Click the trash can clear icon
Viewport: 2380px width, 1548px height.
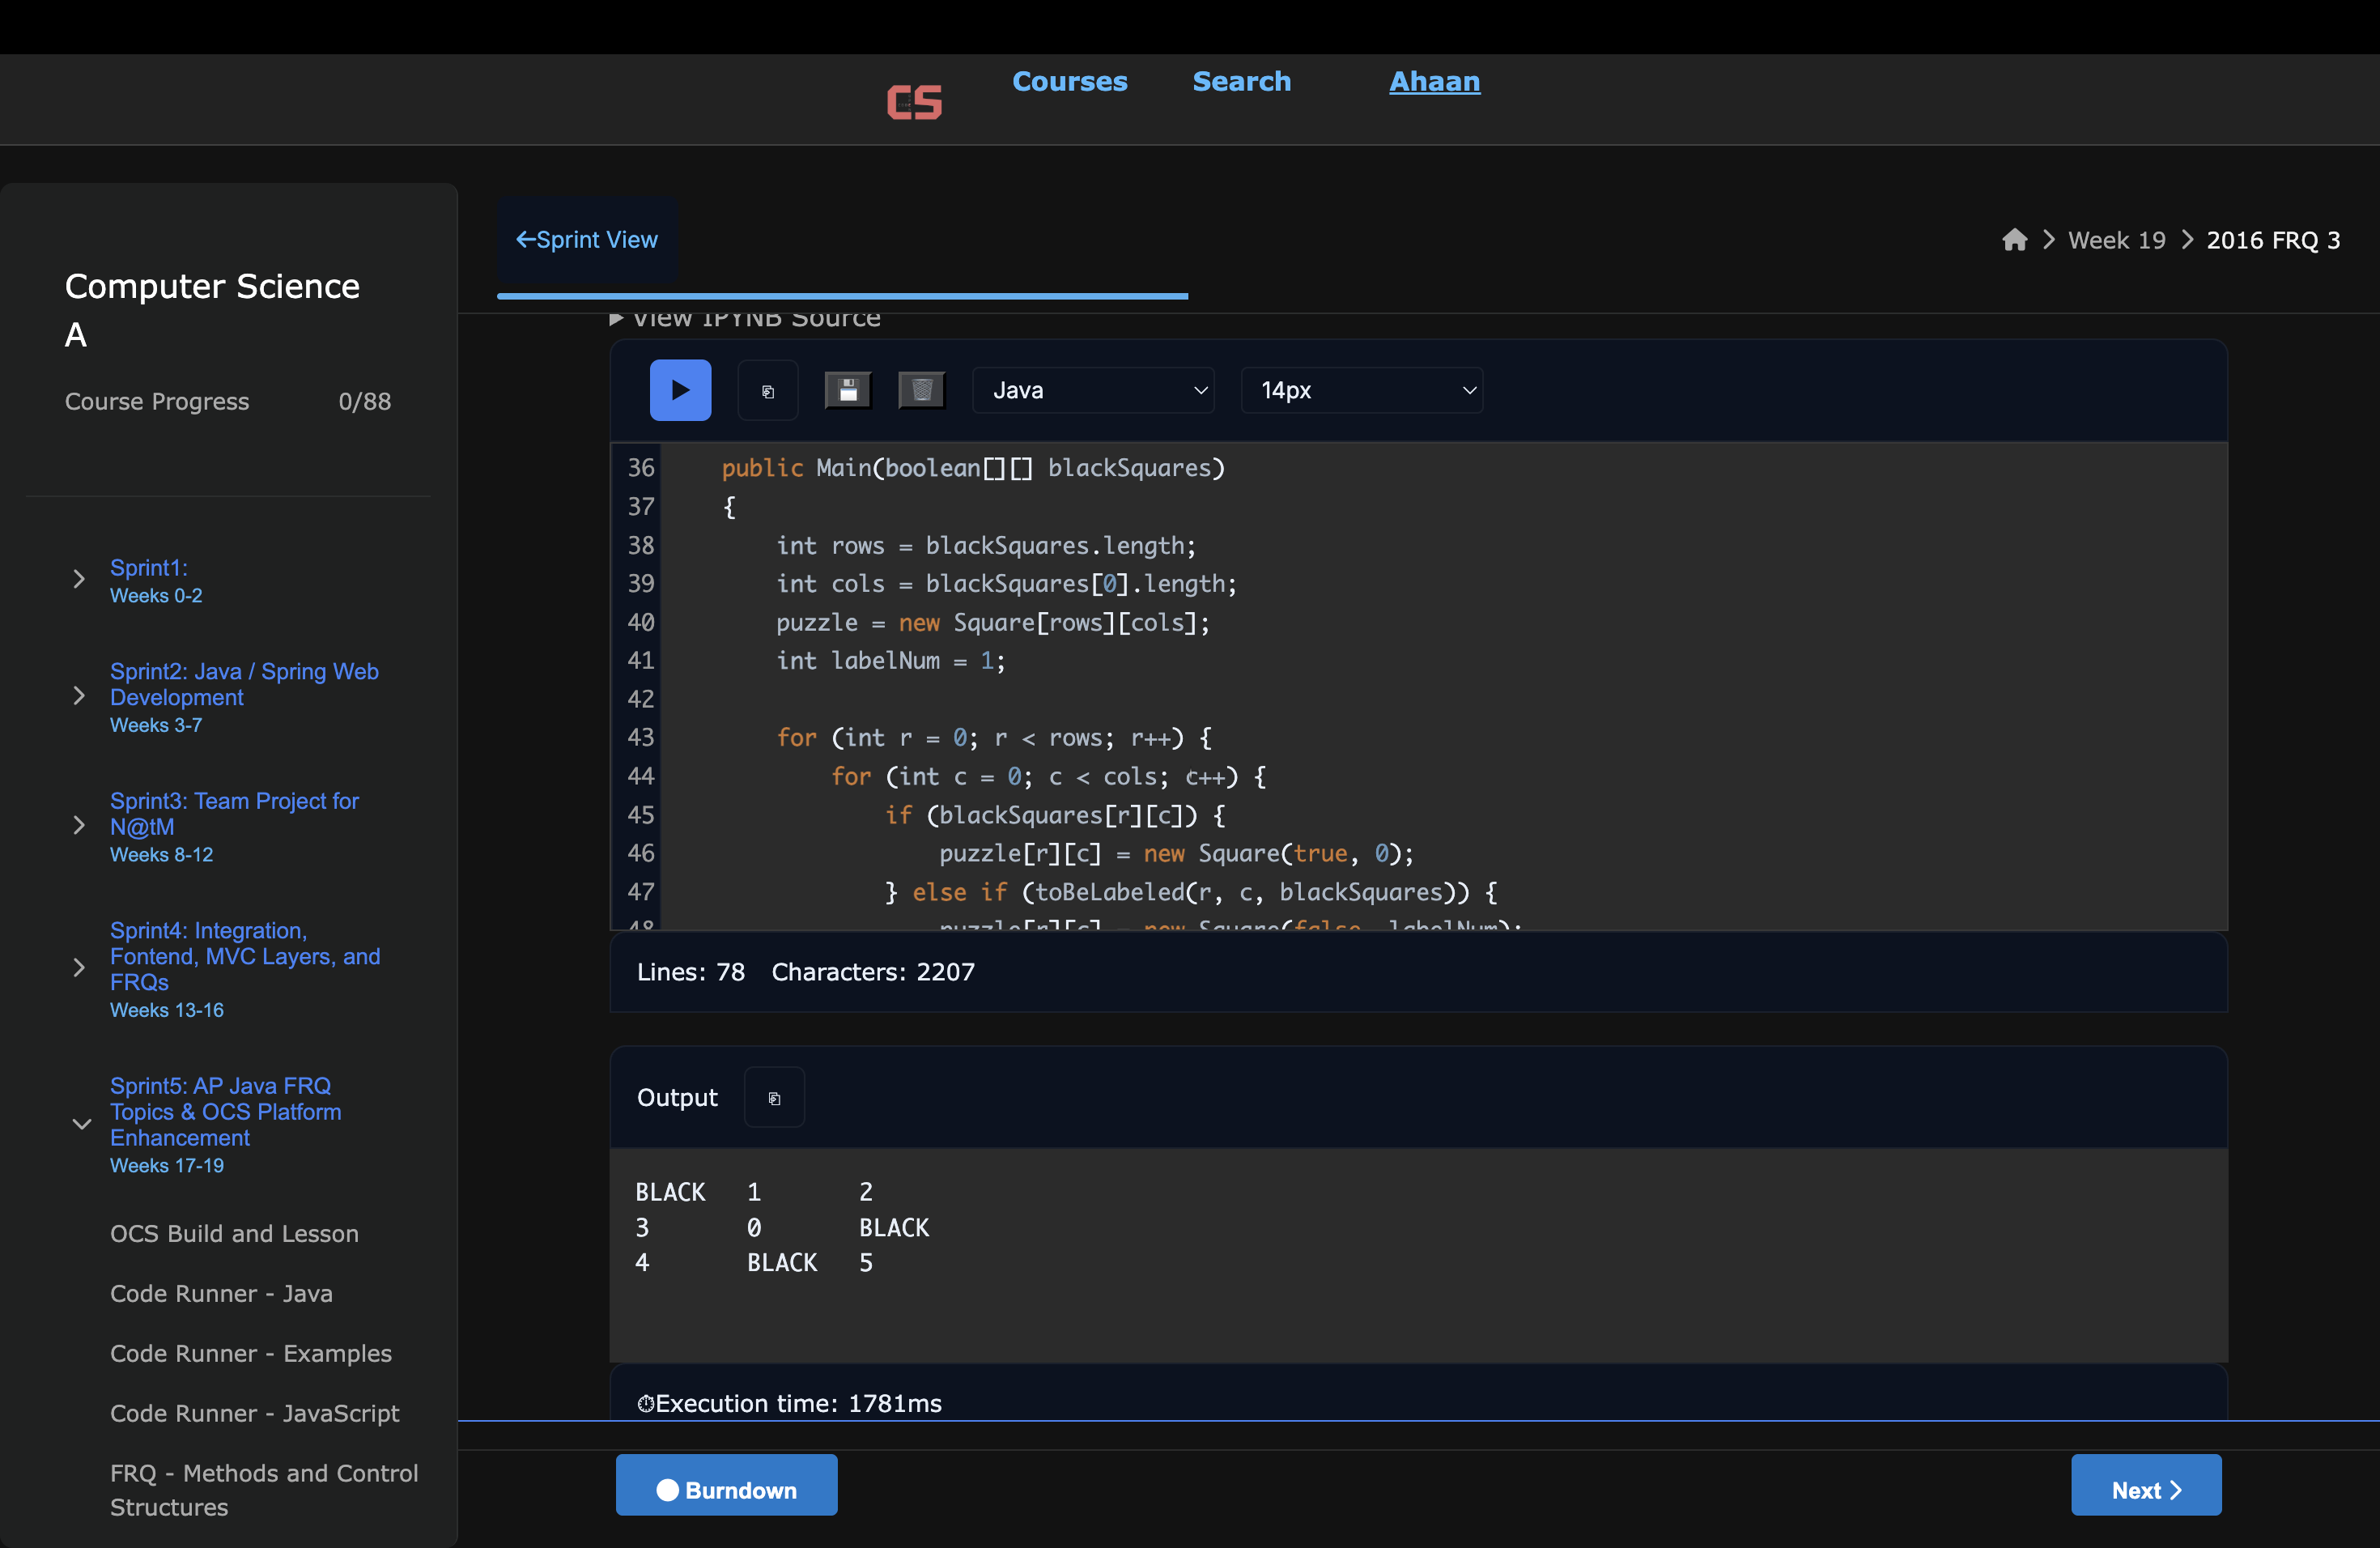[921, 390]
